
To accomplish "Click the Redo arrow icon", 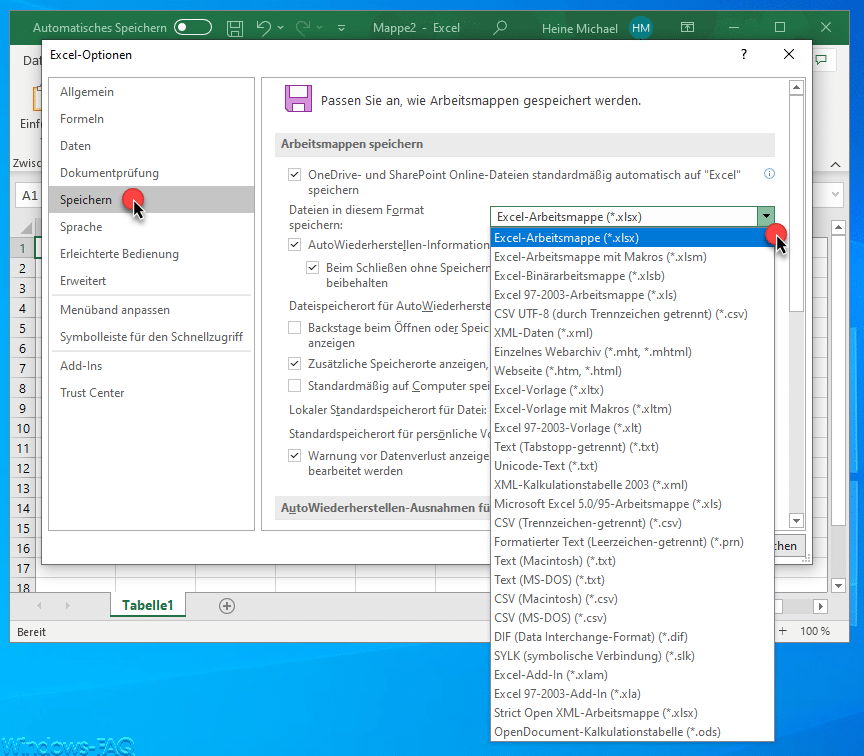I will 303,28.
